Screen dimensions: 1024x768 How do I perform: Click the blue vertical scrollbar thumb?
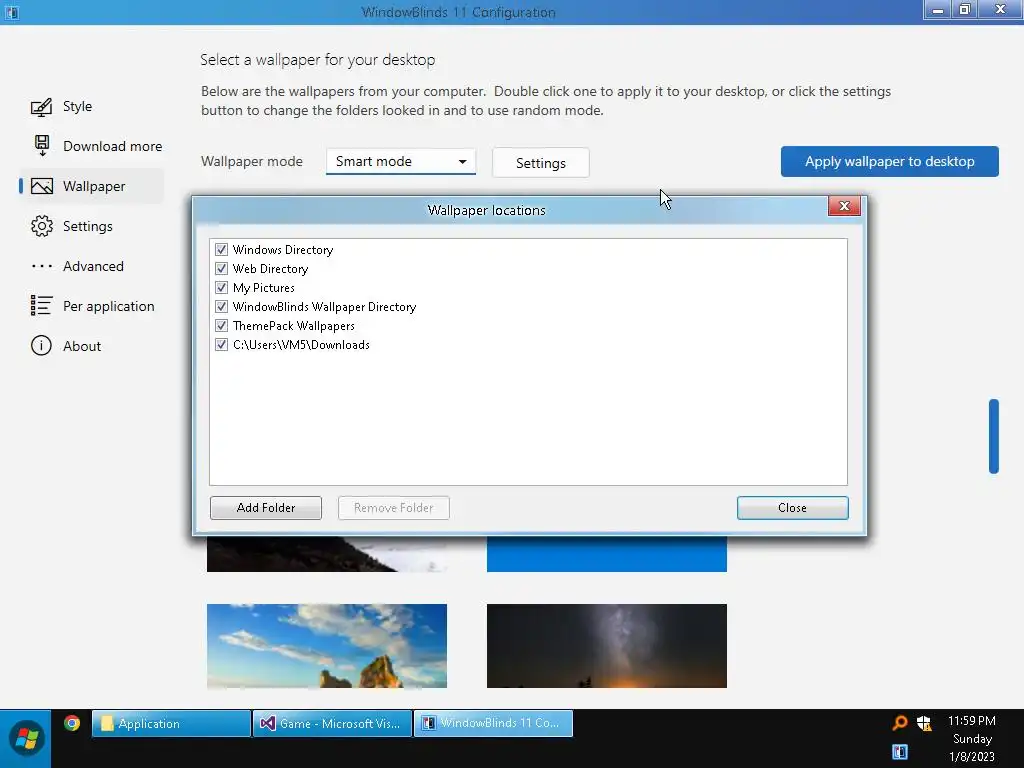pyautogui.click(x=993, y=436)
